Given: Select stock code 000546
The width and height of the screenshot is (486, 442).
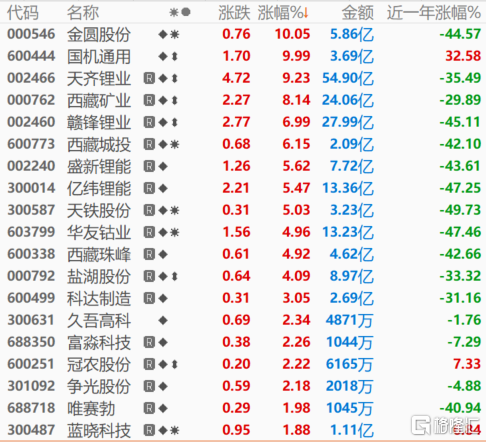Looking at the screenshot, I should point(31,34).
